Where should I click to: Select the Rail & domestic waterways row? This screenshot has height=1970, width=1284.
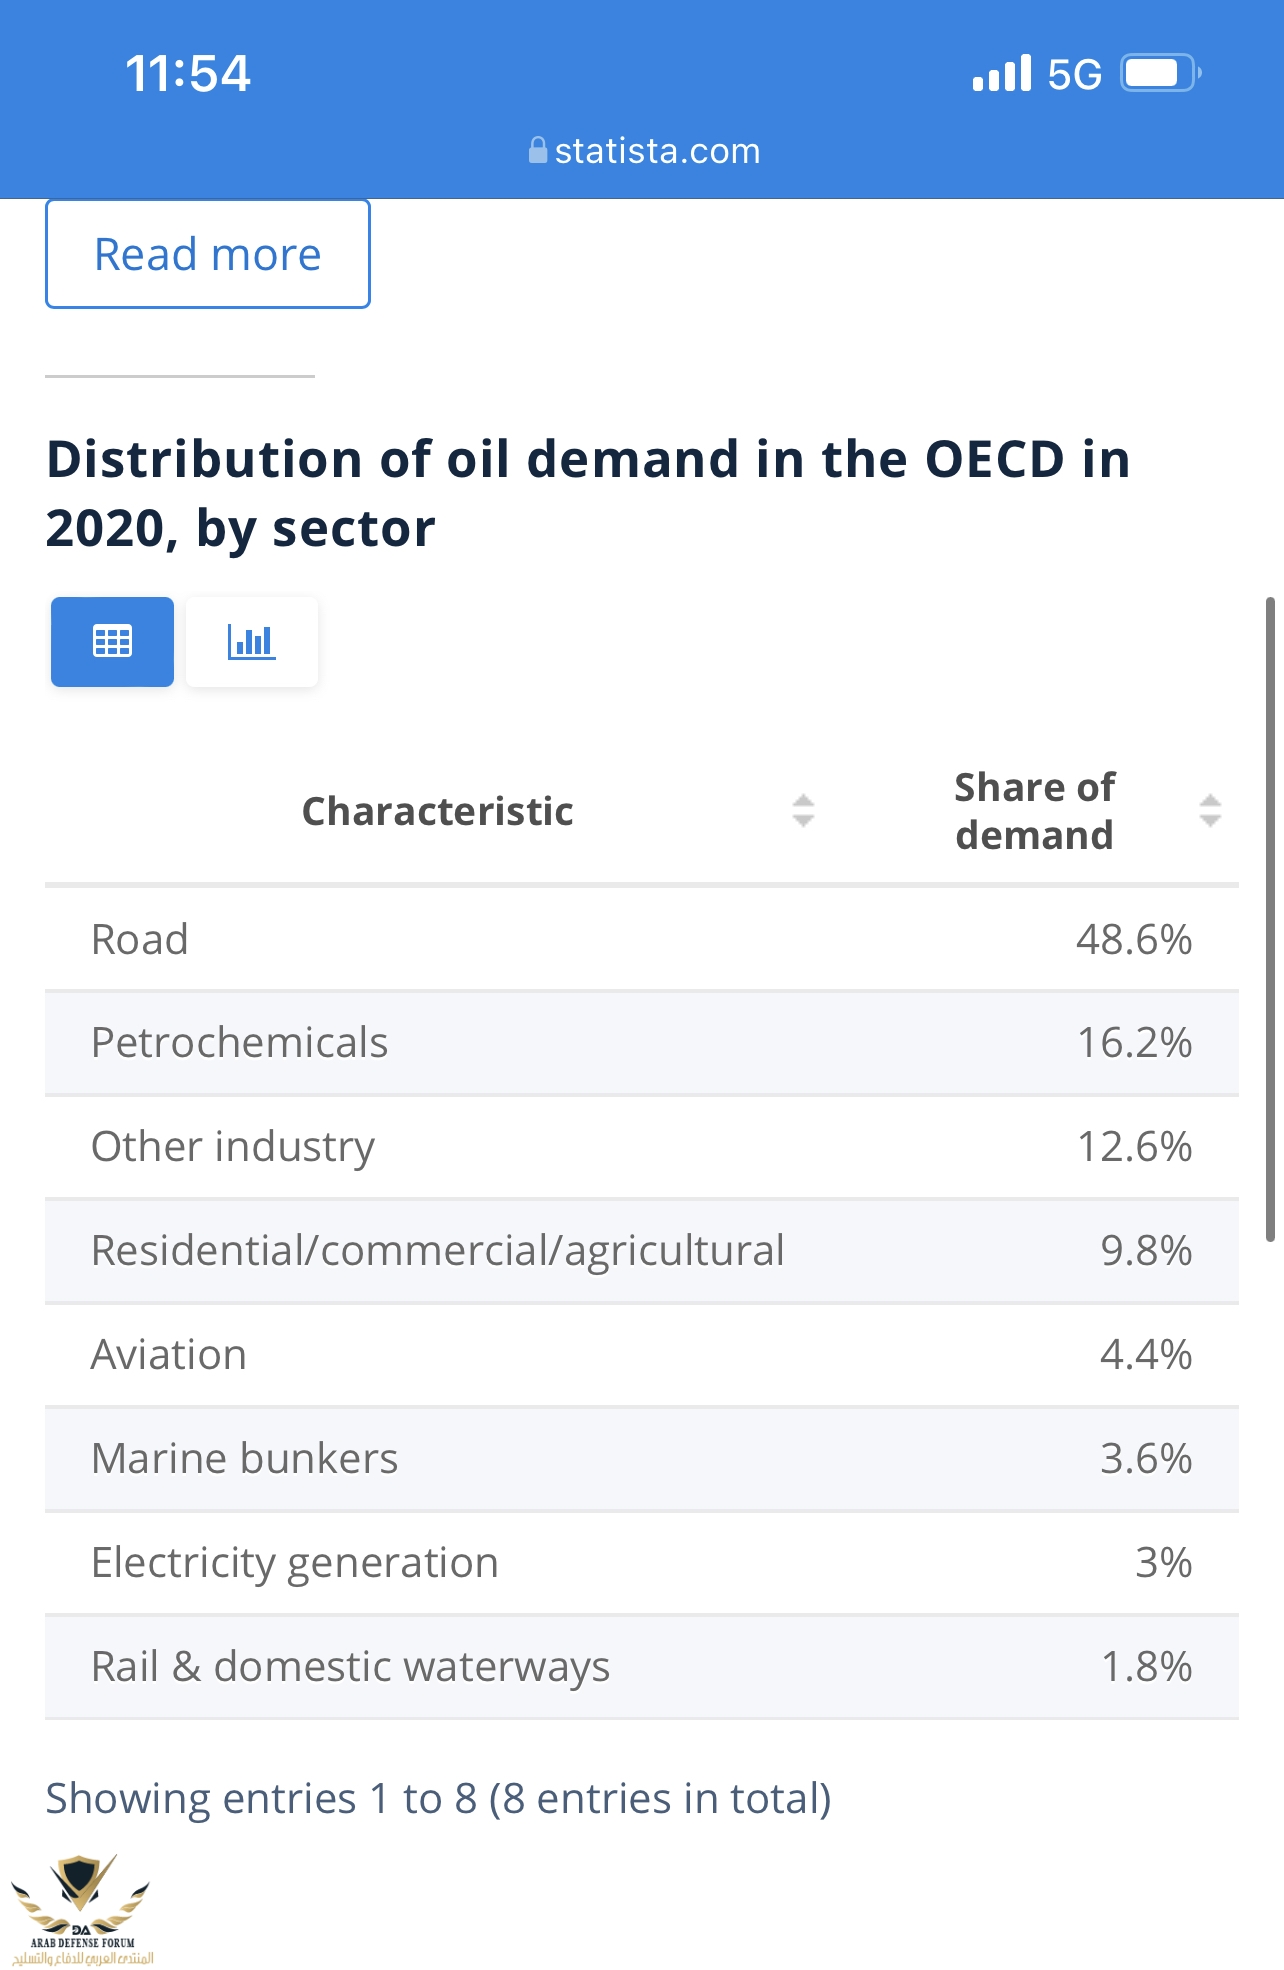pos(641,1667)
